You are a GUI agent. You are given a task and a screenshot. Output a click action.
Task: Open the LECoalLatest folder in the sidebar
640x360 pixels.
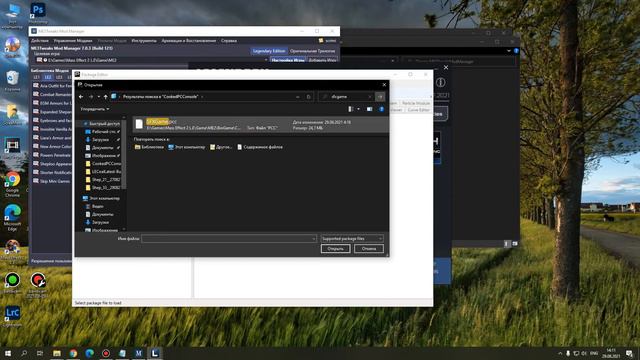point(103,171)
